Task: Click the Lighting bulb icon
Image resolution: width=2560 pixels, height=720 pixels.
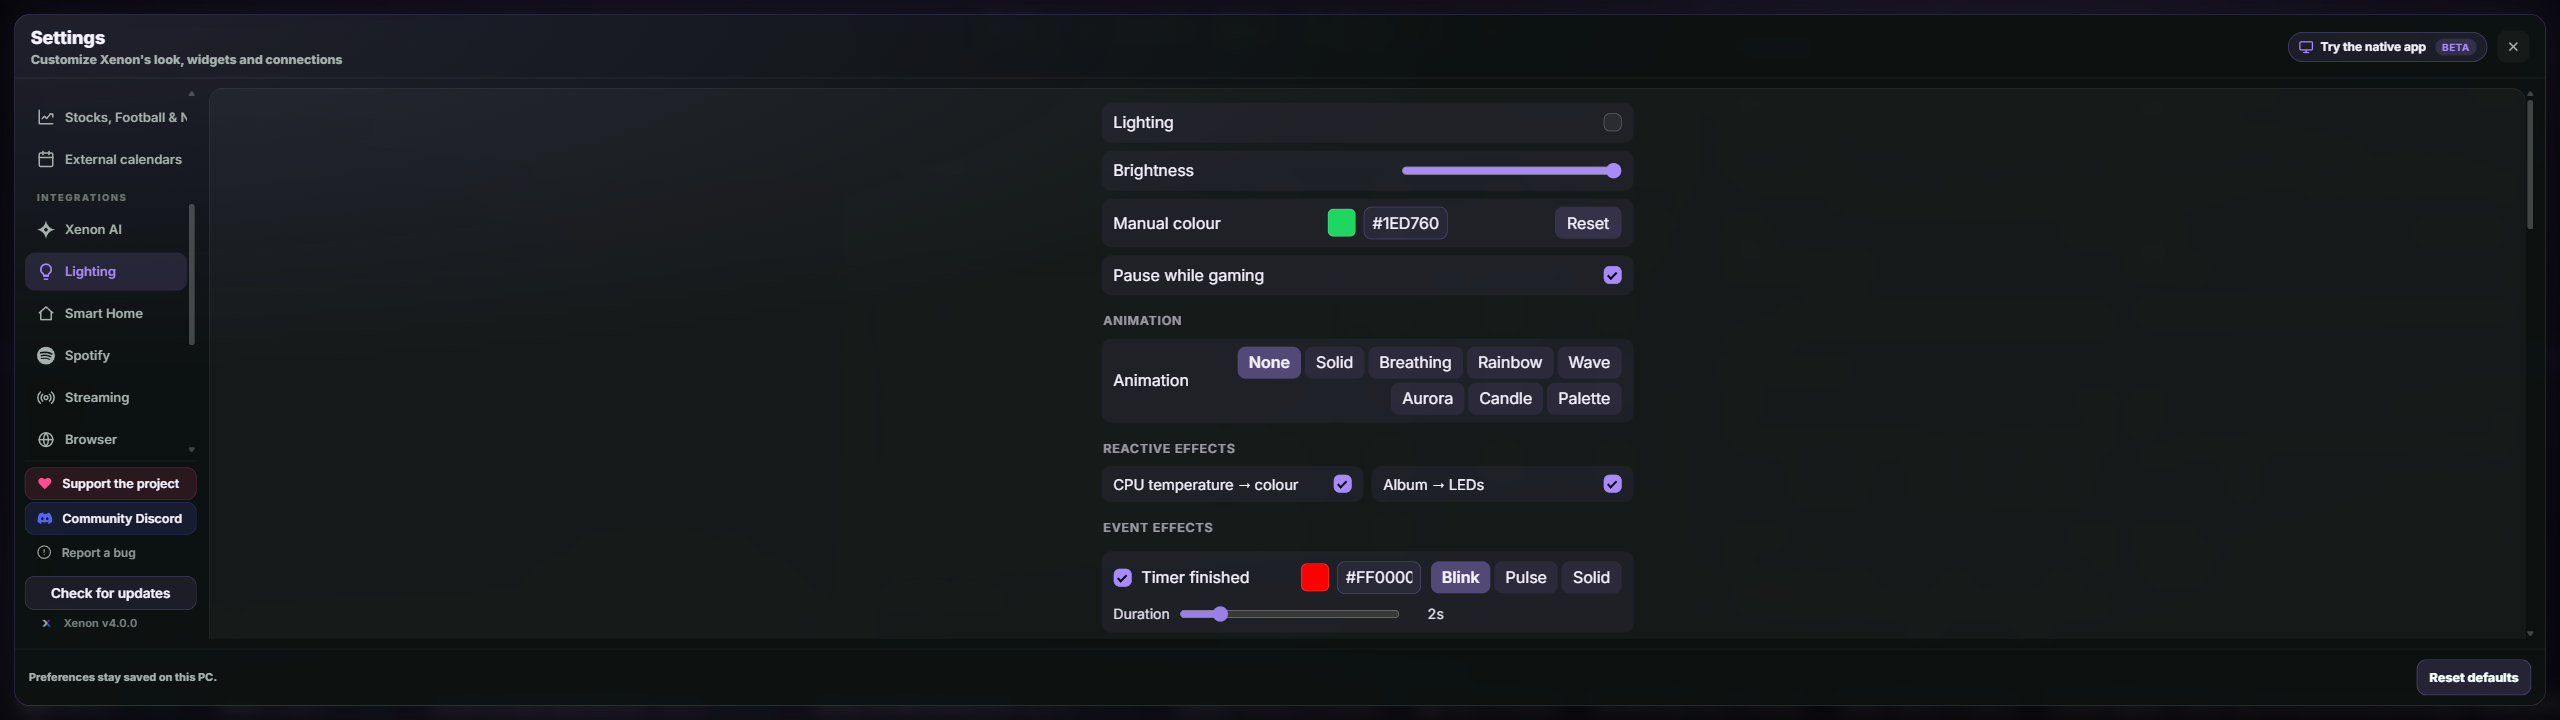Action: [x=46, y=271]
